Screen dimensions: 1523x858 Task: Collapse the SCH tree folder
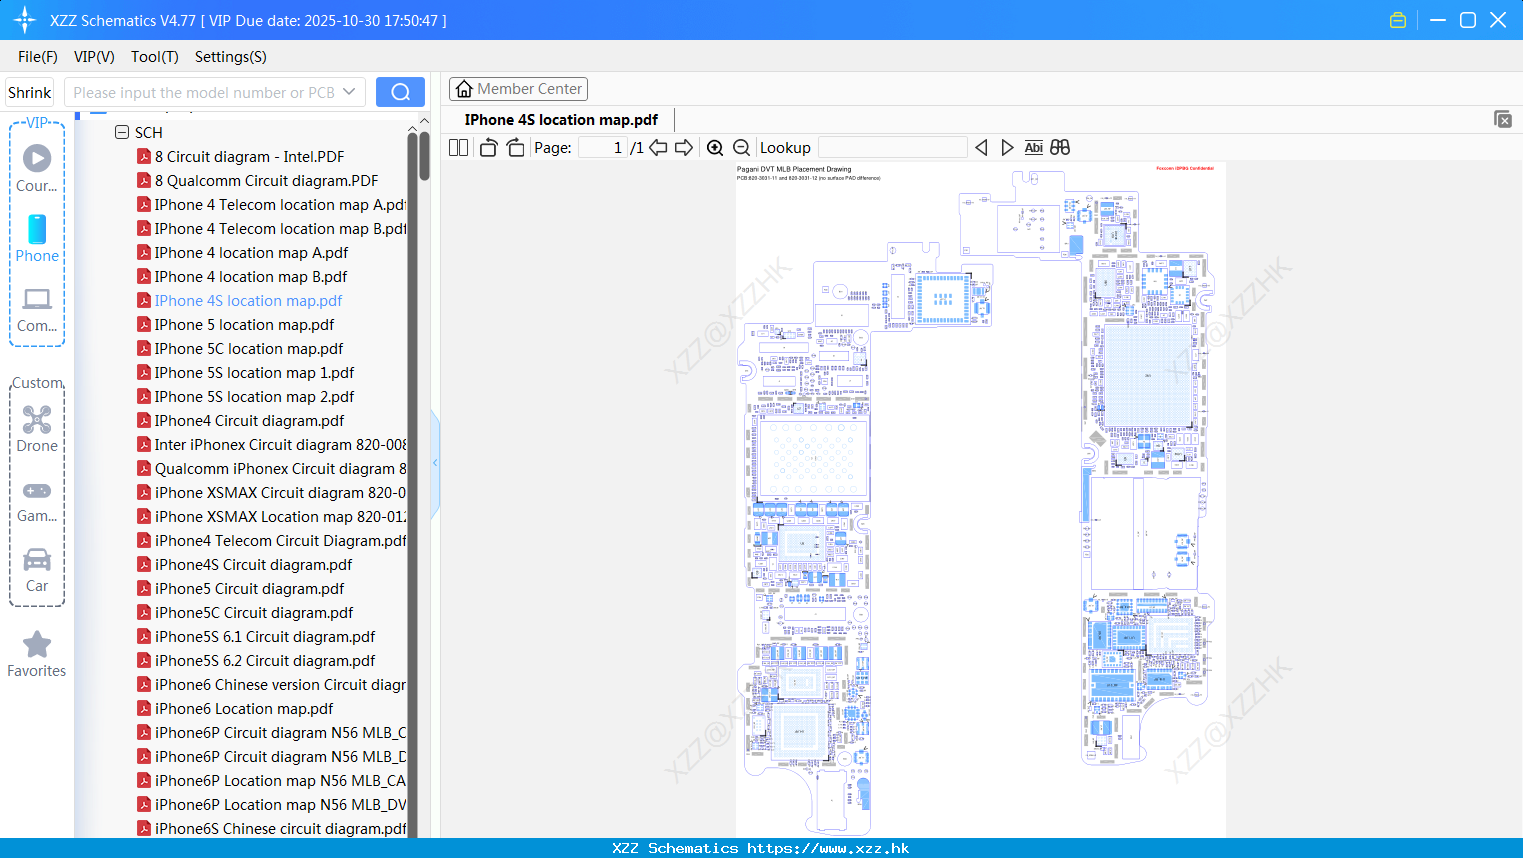[122, 132]
